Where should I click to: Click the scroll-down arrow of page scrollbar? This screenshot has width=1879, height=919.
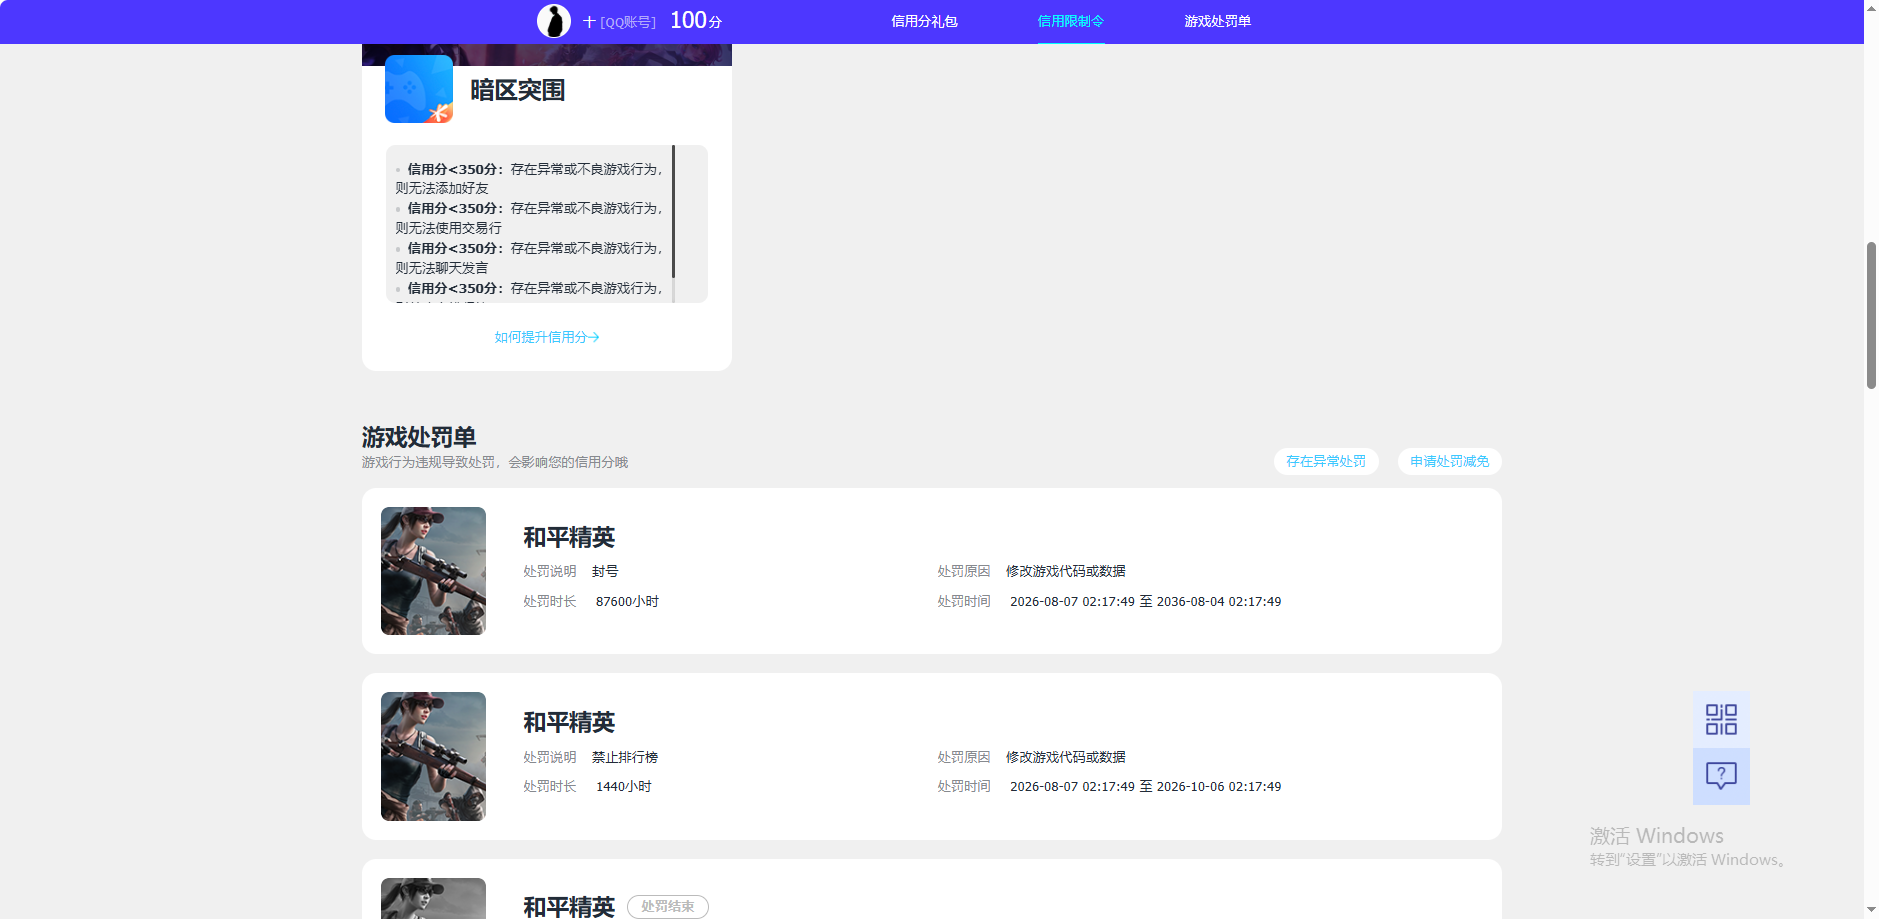(x=1871, y=910)
